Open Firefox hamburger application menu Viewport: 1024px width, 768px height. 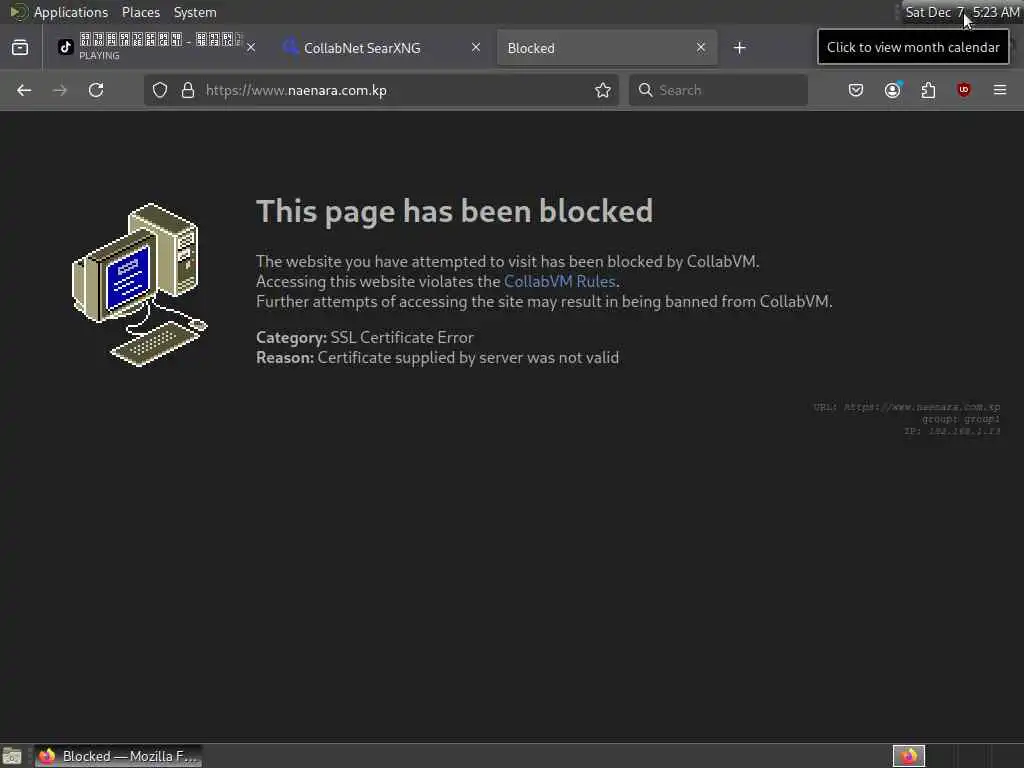(x=1000, y=90)
